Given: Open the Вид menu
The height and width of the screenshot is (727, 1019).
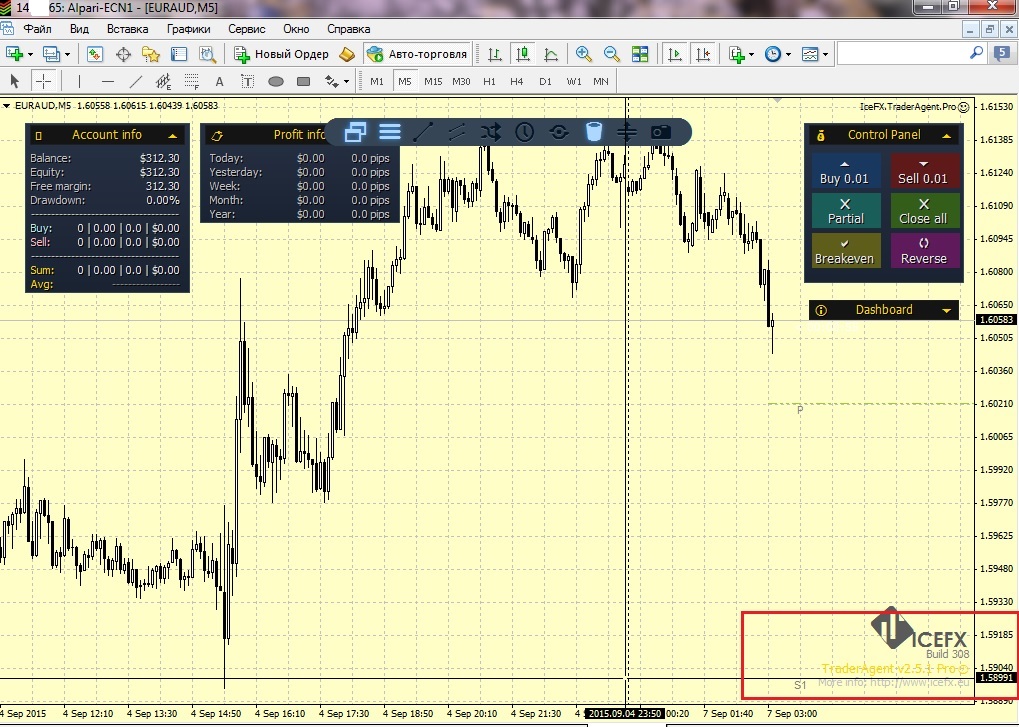Looking at the screenshot, I should pos(79,29).
